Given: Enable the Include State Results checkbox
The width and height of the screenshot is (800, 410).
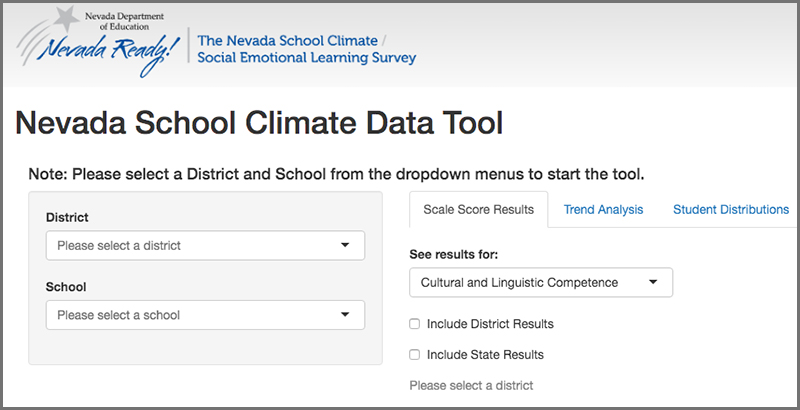Looking at the screenshot, I should click(415, 354).
